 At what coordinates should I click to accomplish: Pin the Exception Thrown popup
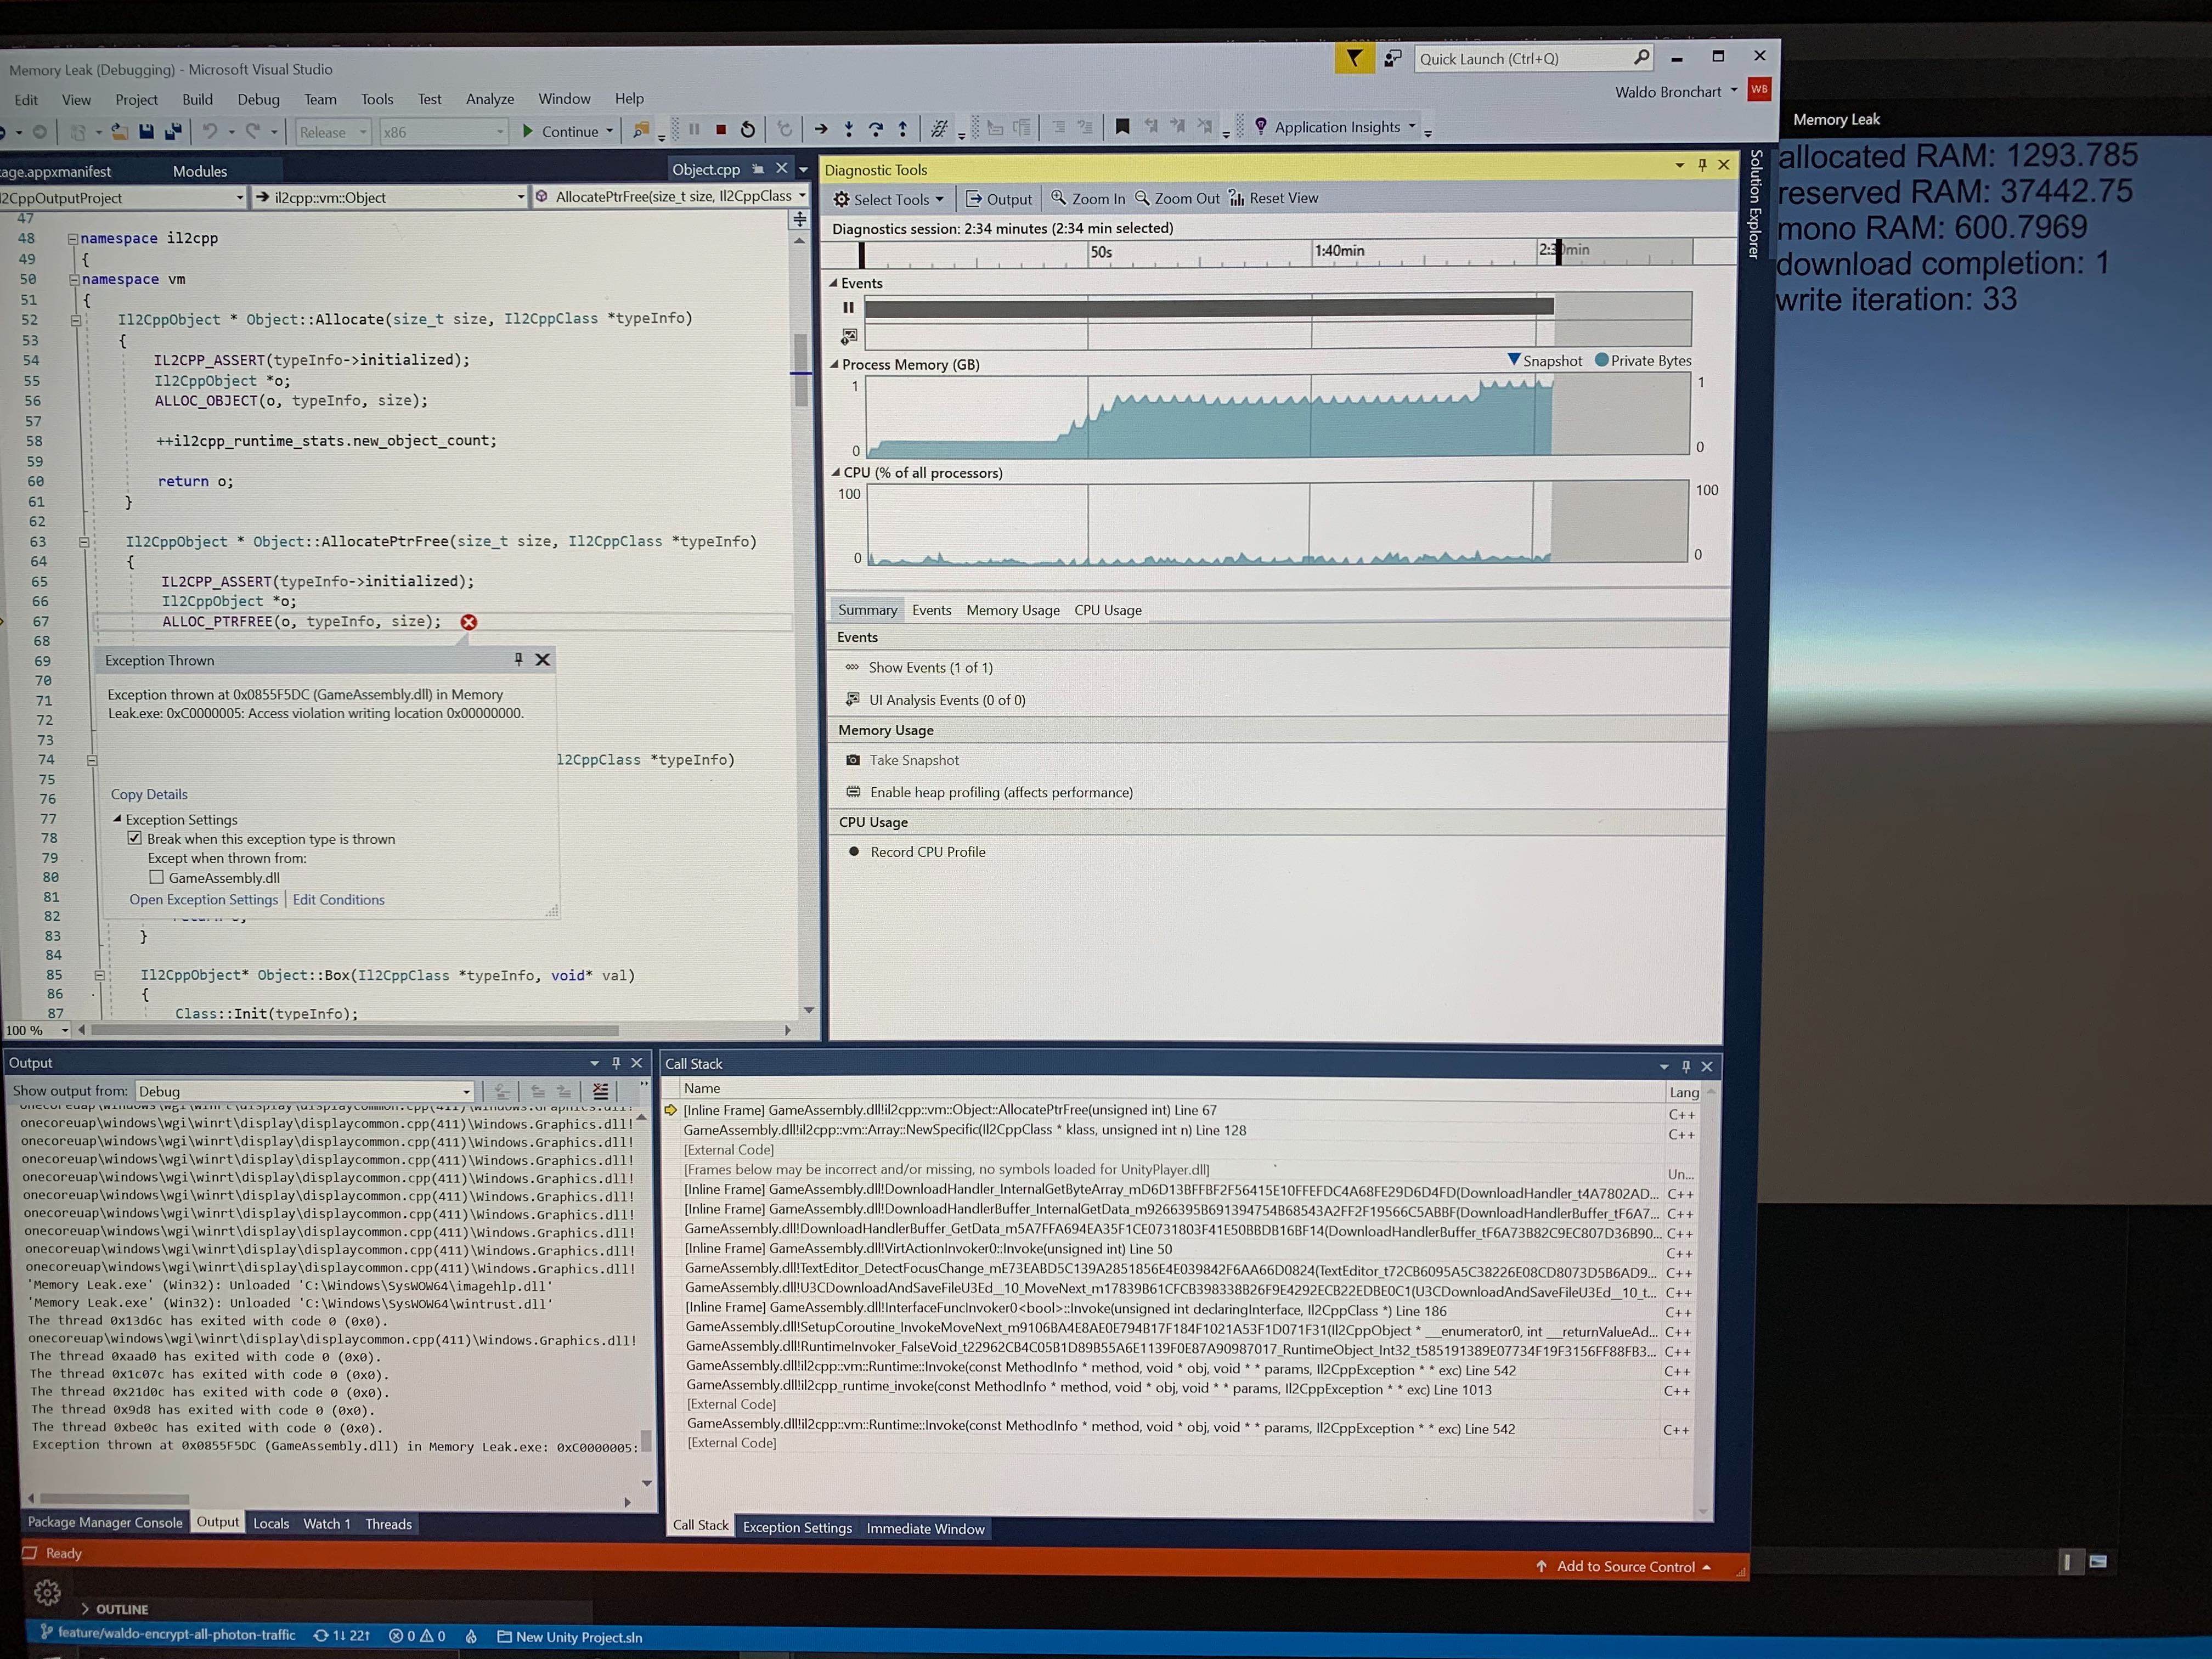[518, 659]
